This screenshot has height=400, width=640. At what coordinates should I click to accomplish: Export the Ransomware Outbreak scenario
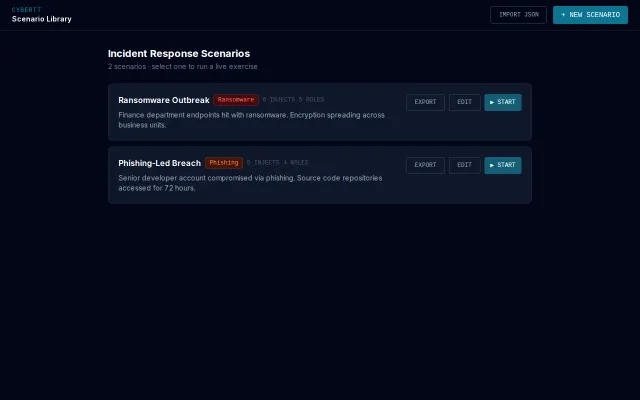tap(425, 102)
